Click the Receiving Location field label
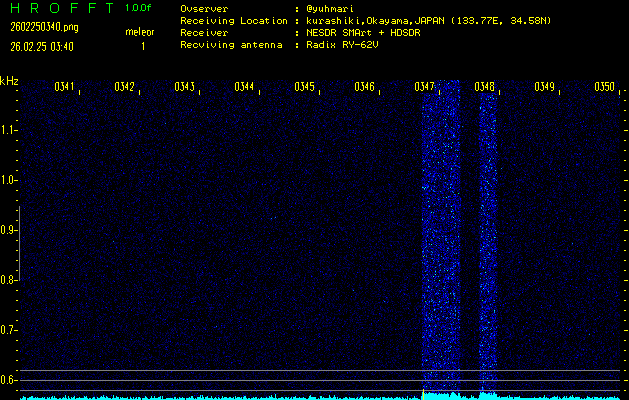Viewport: 629px width, 400px height. click(234, 21)
